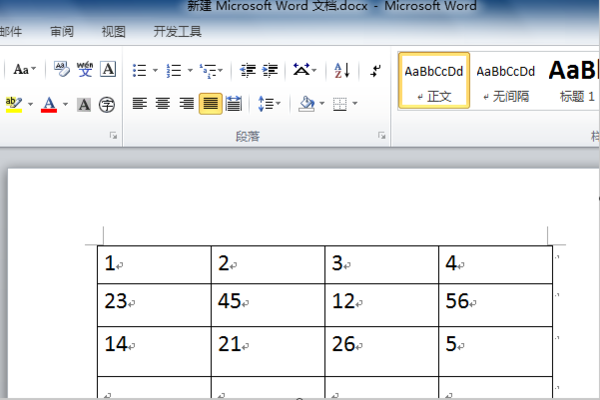The height and width of the screenshot is (400, 600).
Task: Click table cell containing 14
Action: pyautogui.click(x=154, y=351)
